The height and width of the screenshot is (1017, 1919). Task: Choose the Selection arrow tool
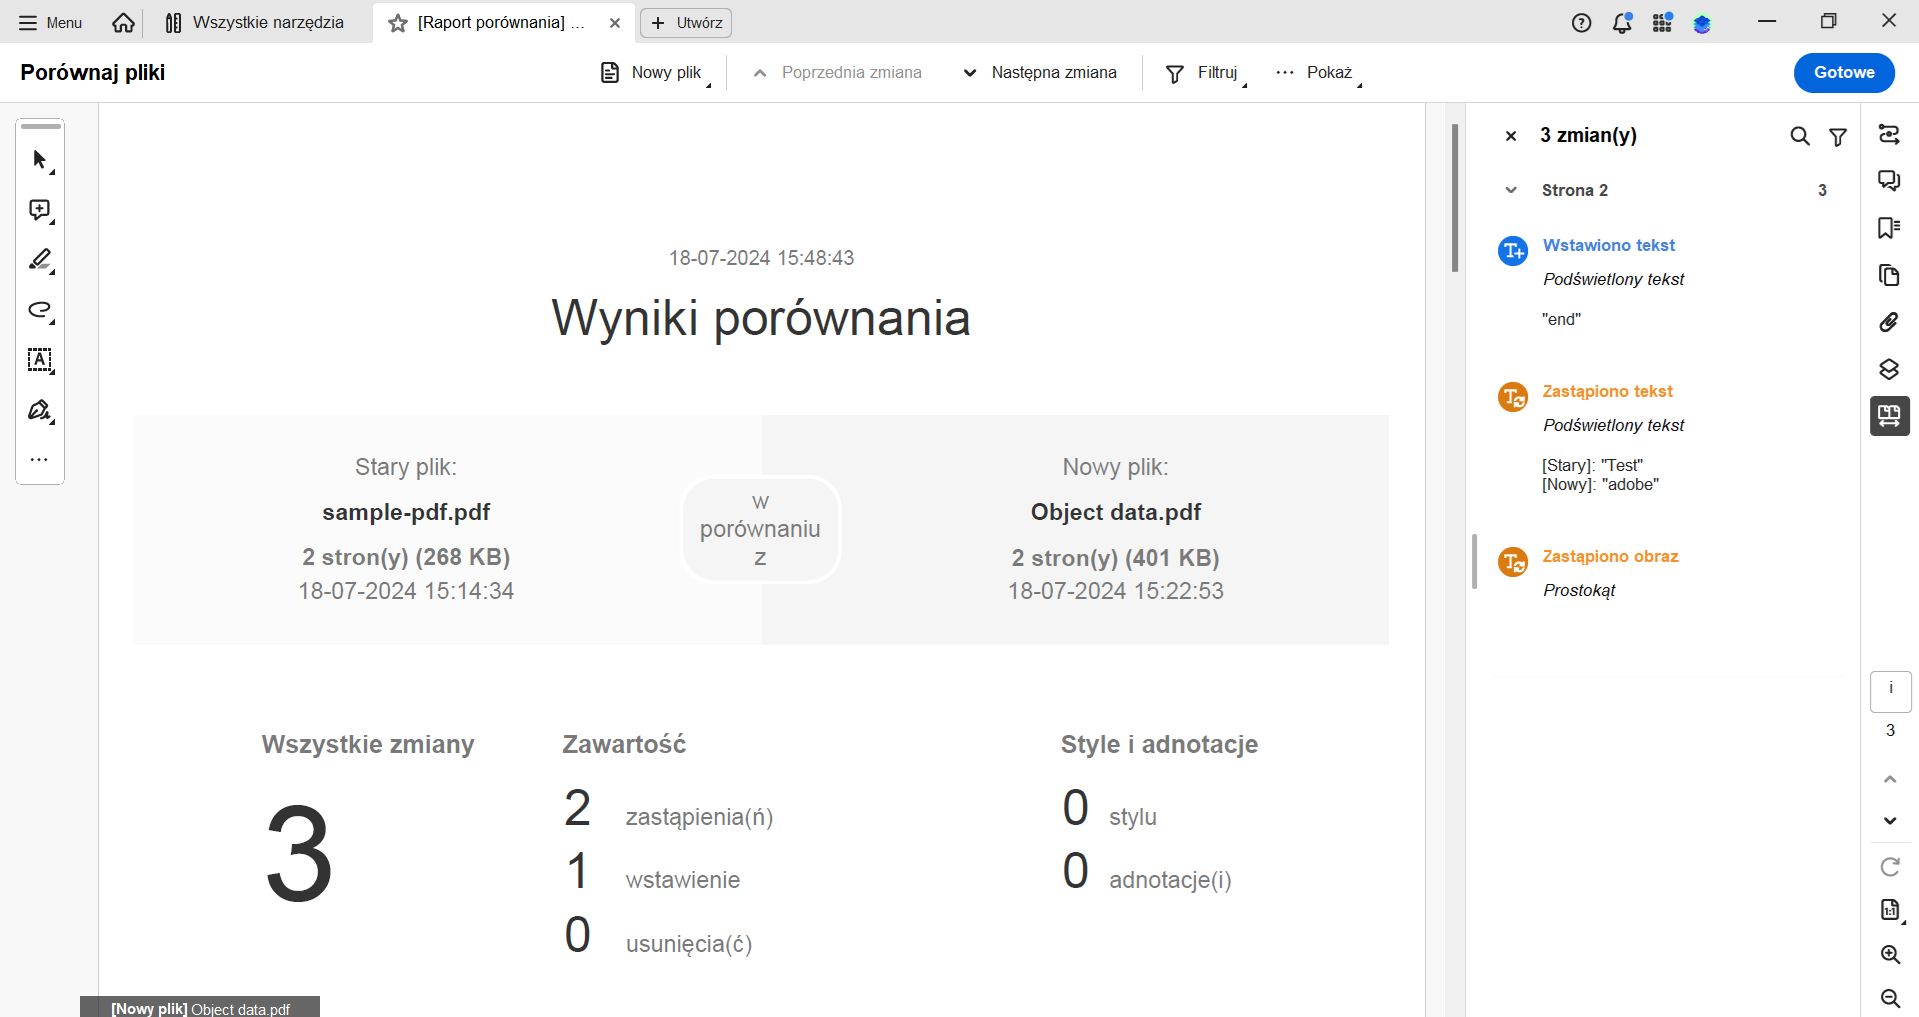(x=40, y=160)
